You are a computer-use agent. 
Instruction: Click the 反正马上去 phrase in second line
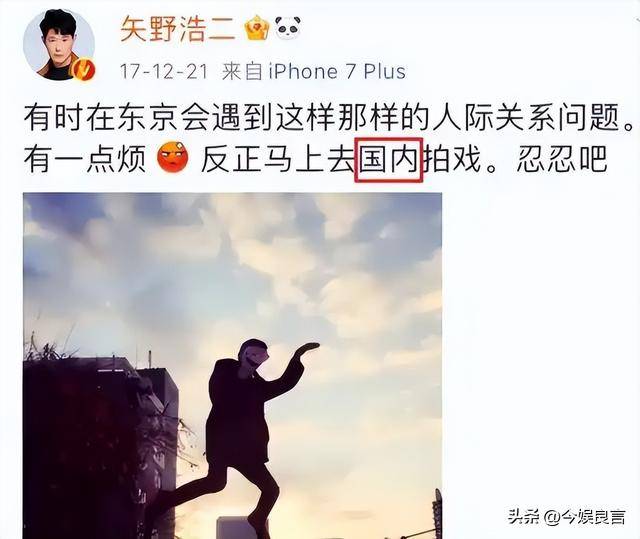[277, 159]
